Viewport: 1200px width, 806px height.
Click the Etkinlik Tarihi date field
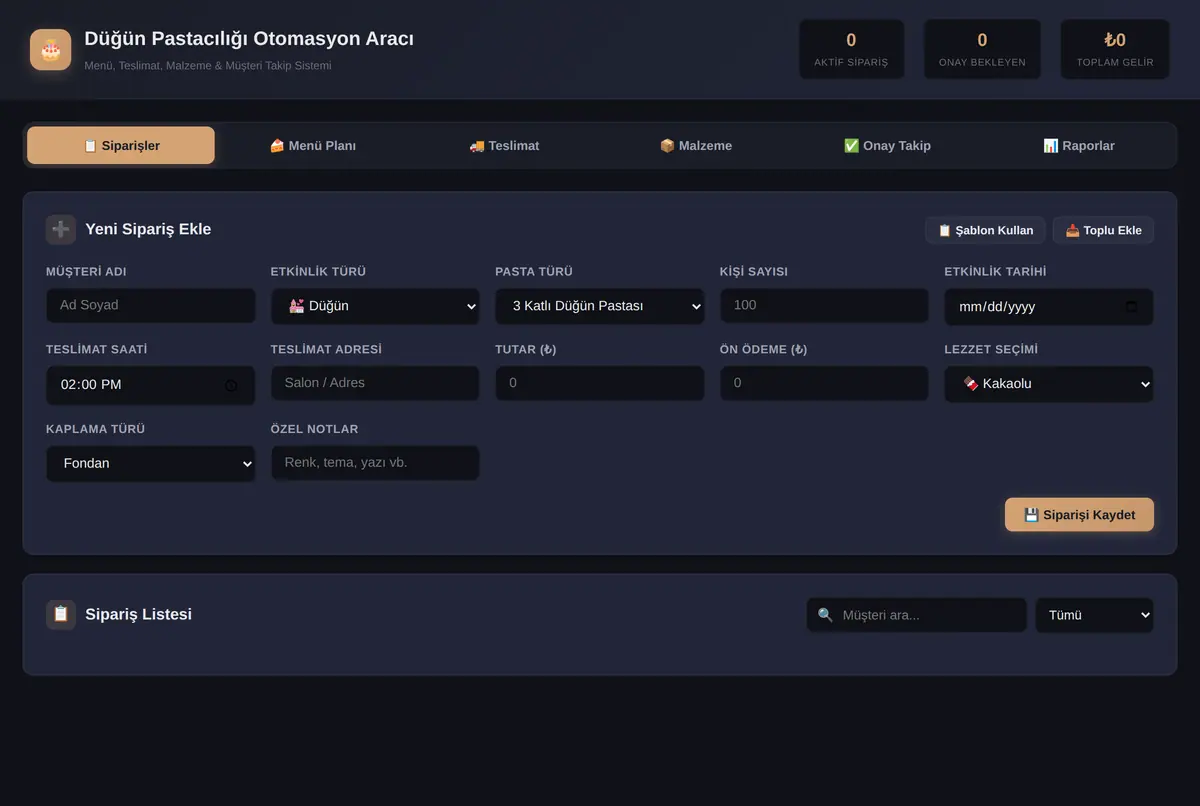[1049, 307]
